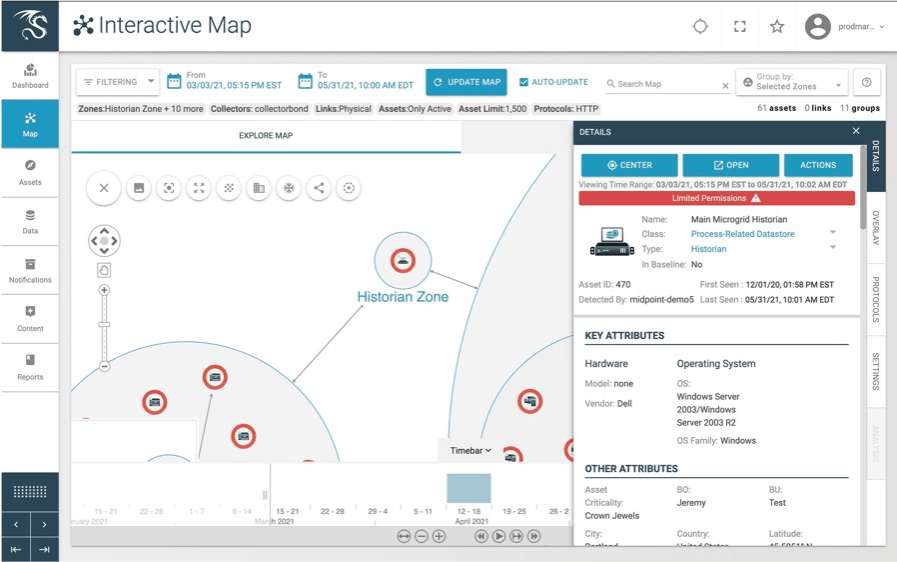Screen dimensions: 897x562
Task: Select the SETTINGS vertical tab
Action: click(875, 371)
